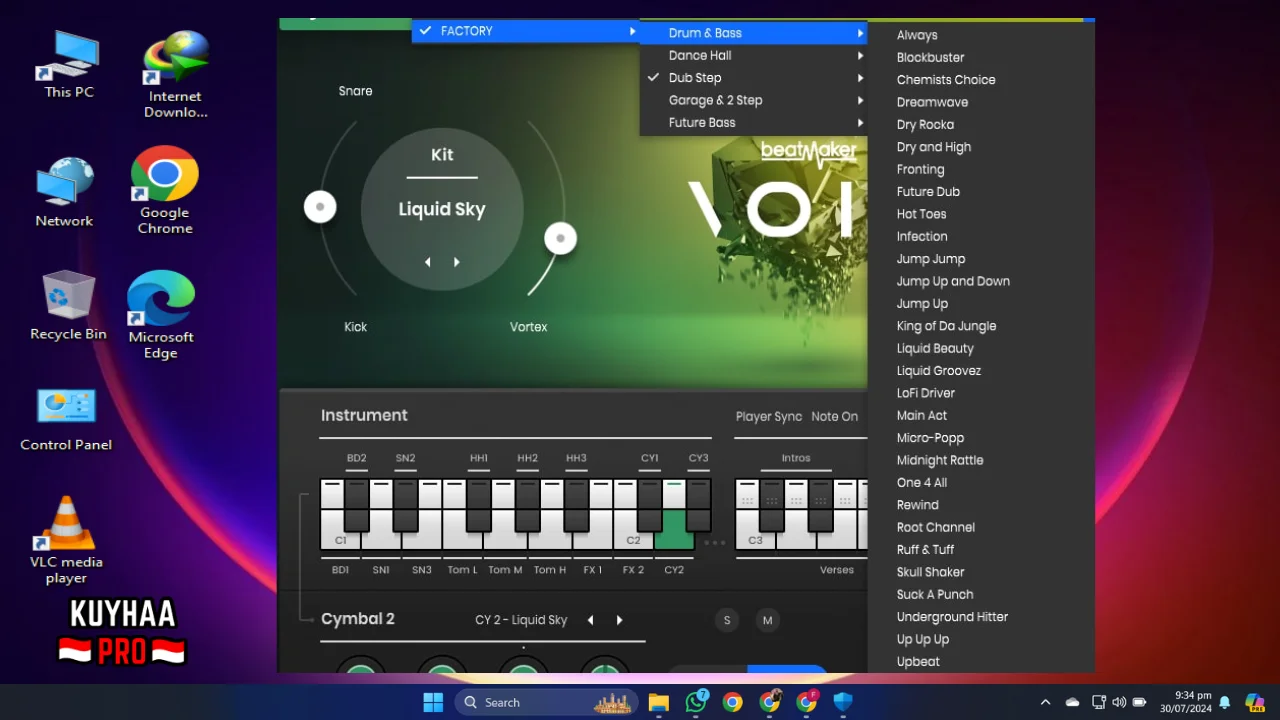1280x720 pixels.
Task: Select next Cymbal 2 sample arrow
Action: [619, 620]
